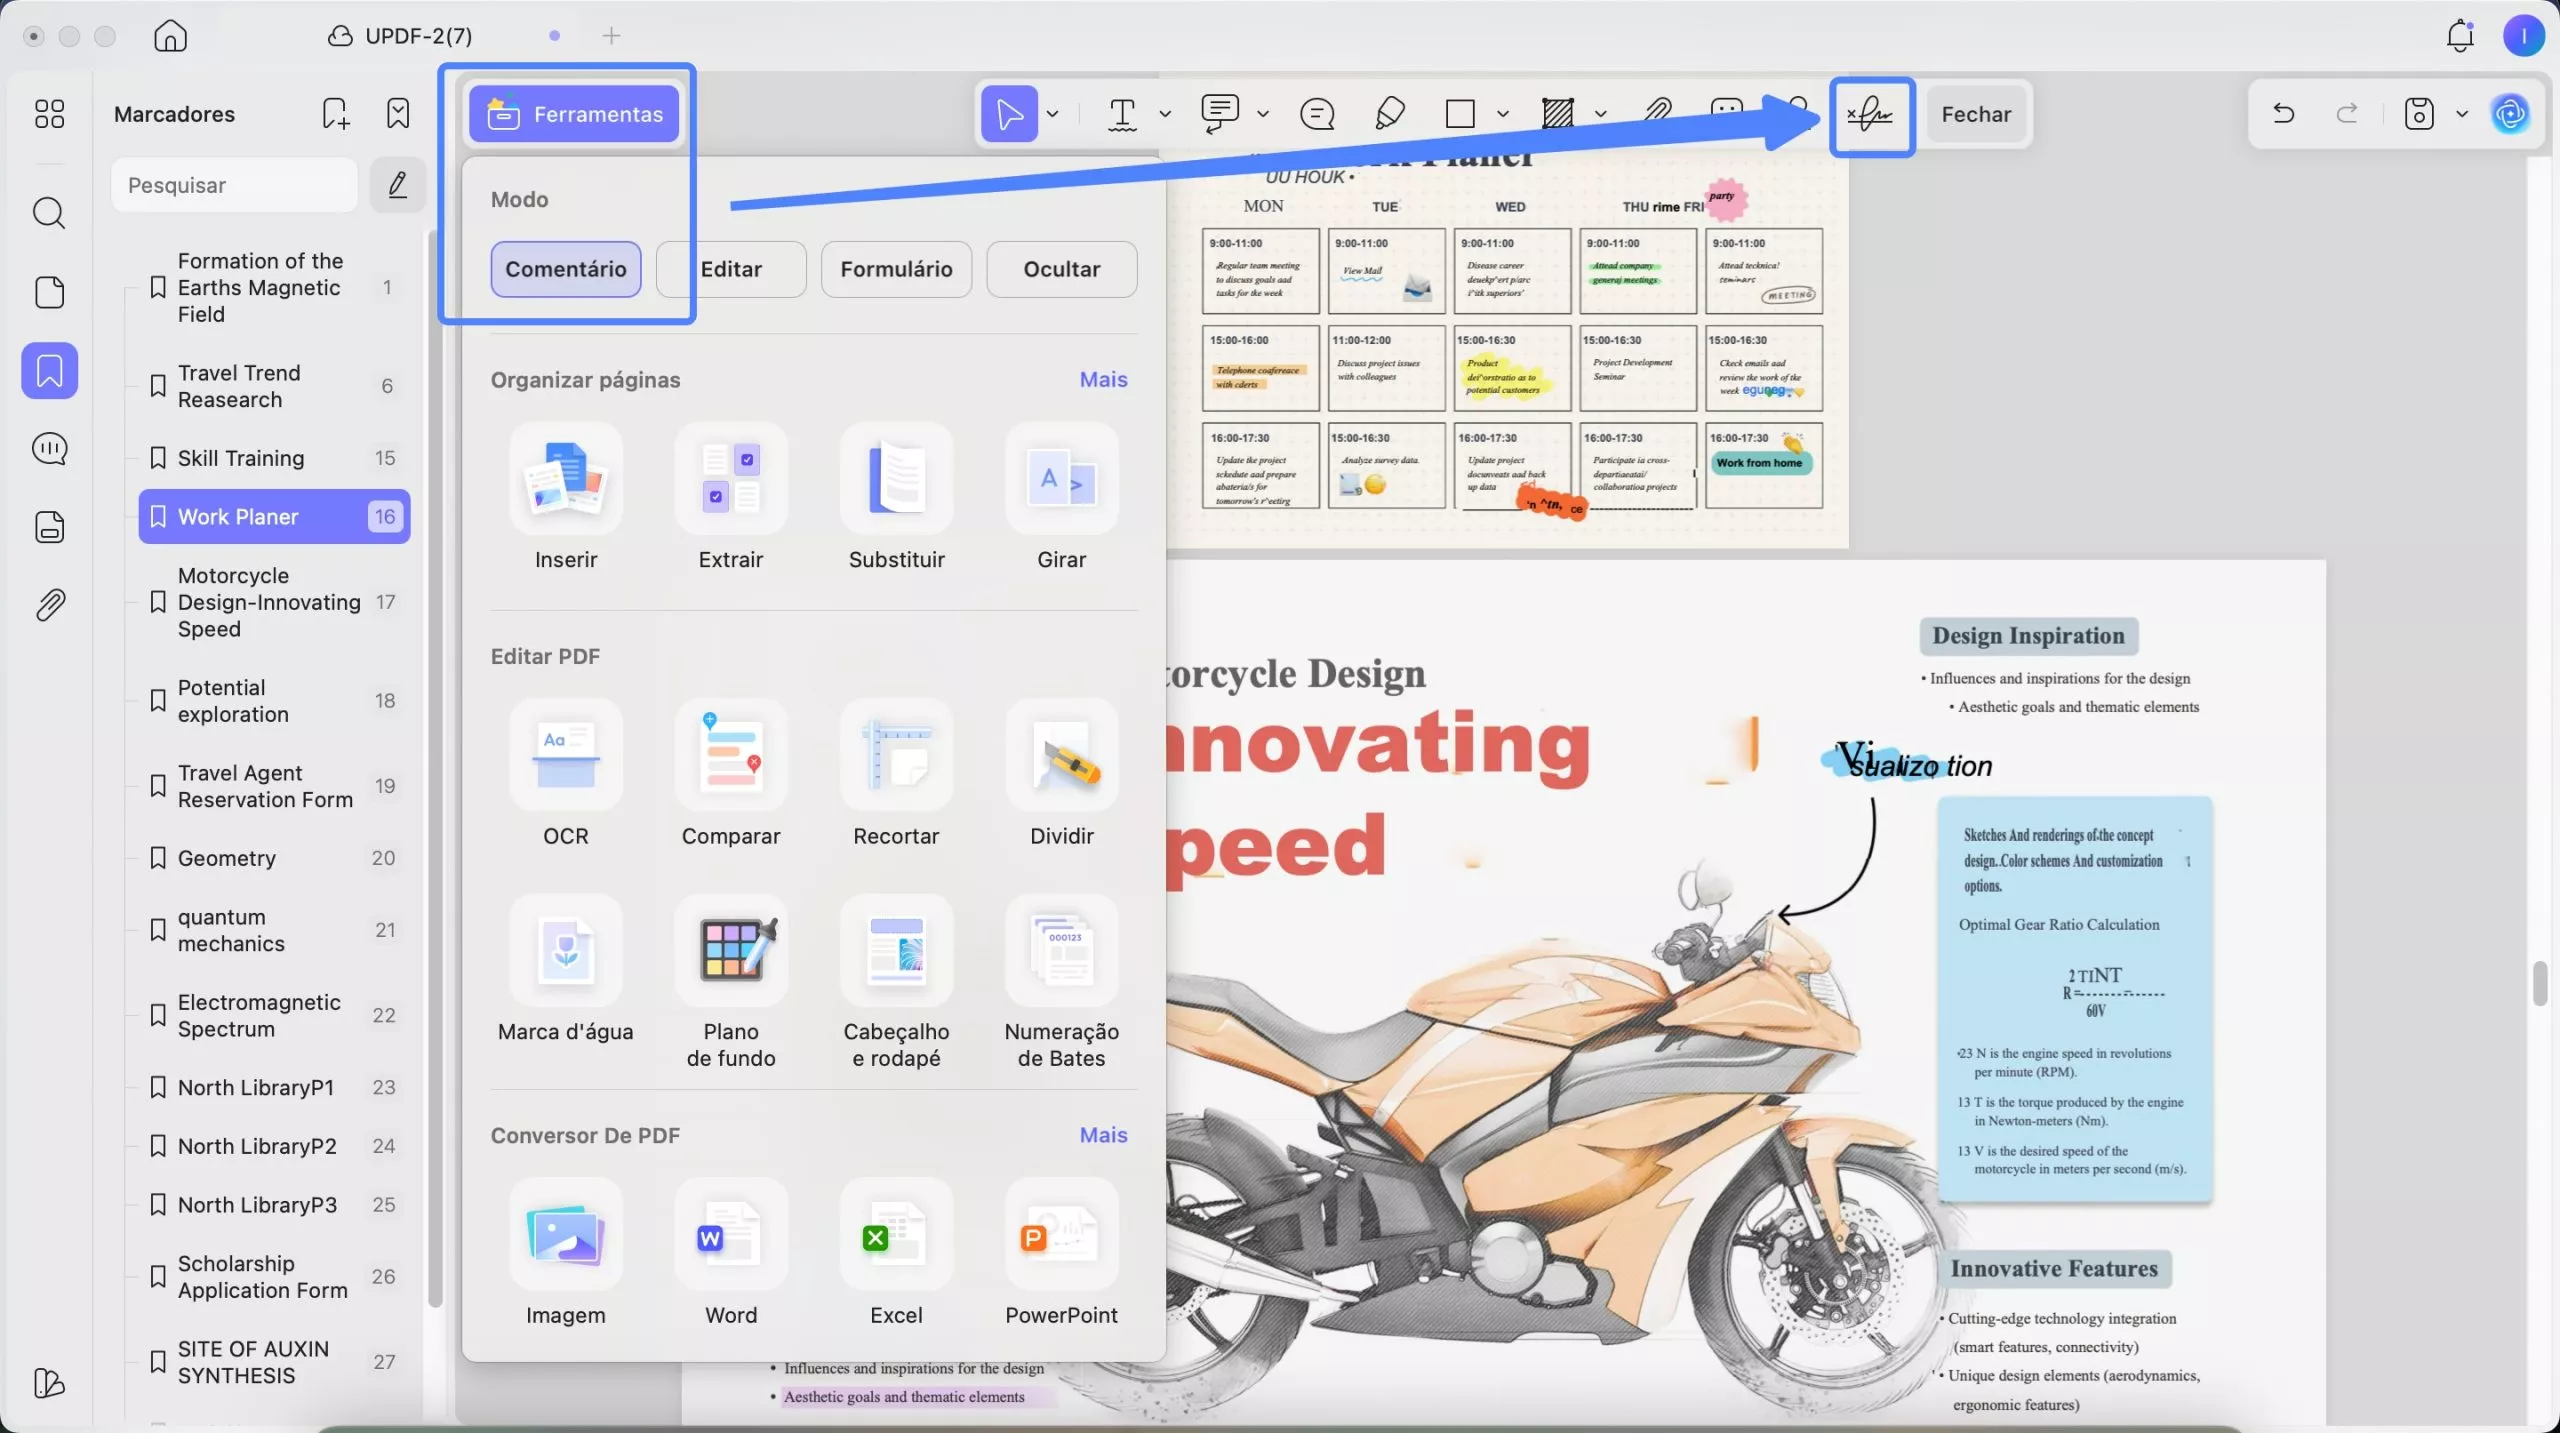
Task: Open the bookmarks panel in sidebar
Action: (x=49, y=371)
